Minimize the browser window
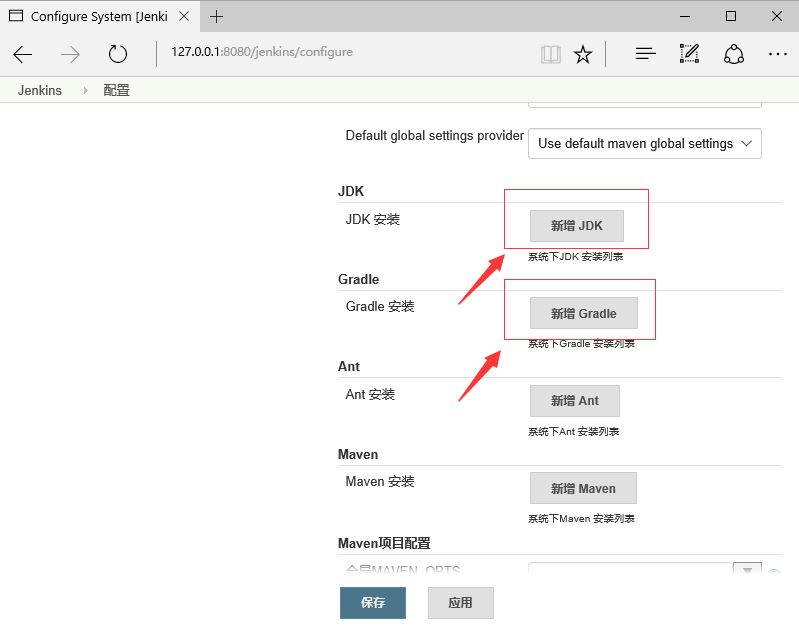 point(685,16)
